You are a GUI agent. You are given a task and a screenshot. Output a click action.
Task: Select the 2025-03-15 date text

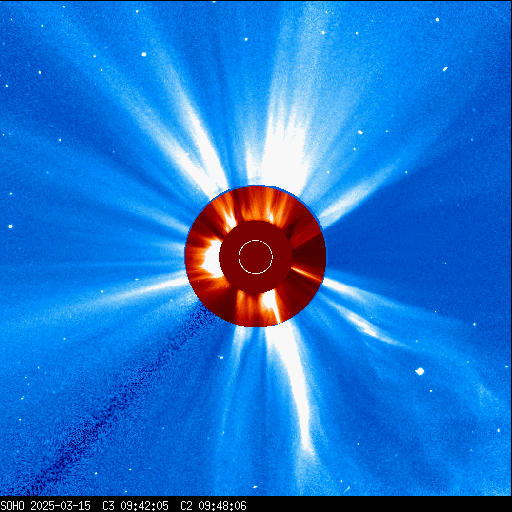[x=60, y=506]
